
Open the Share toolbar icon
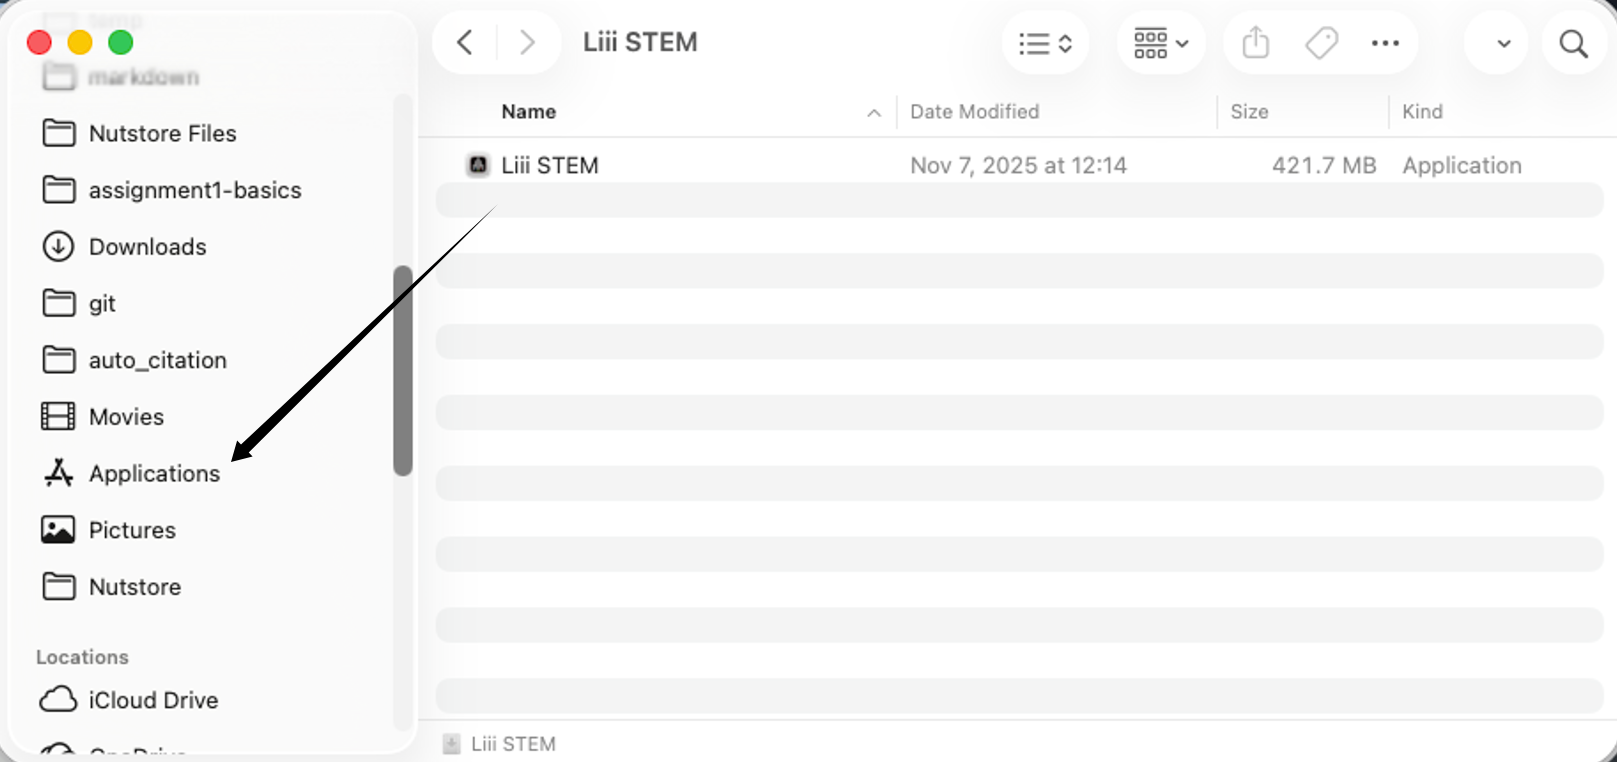[x=1256, y=43]
